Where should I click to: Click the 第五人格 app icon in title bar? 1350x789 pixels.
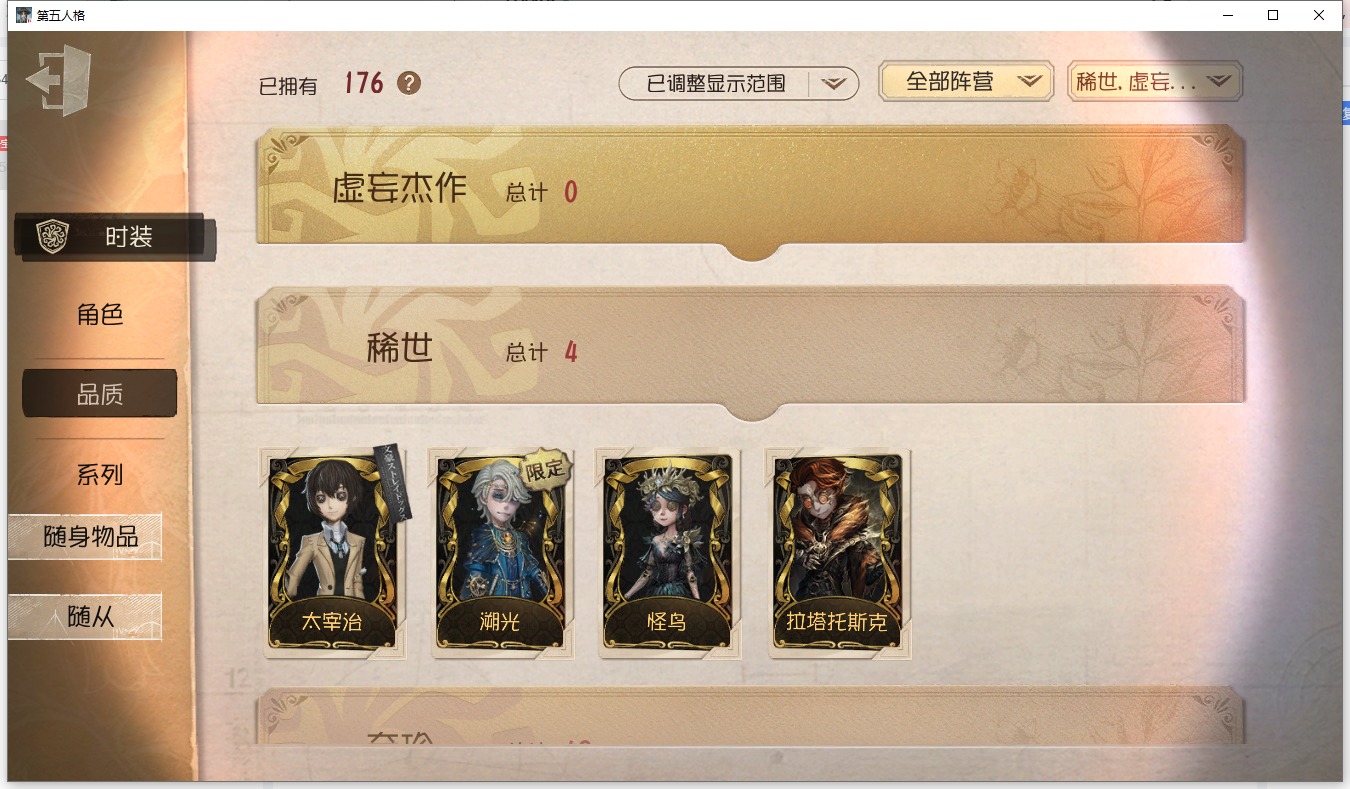tap(23, 15)
